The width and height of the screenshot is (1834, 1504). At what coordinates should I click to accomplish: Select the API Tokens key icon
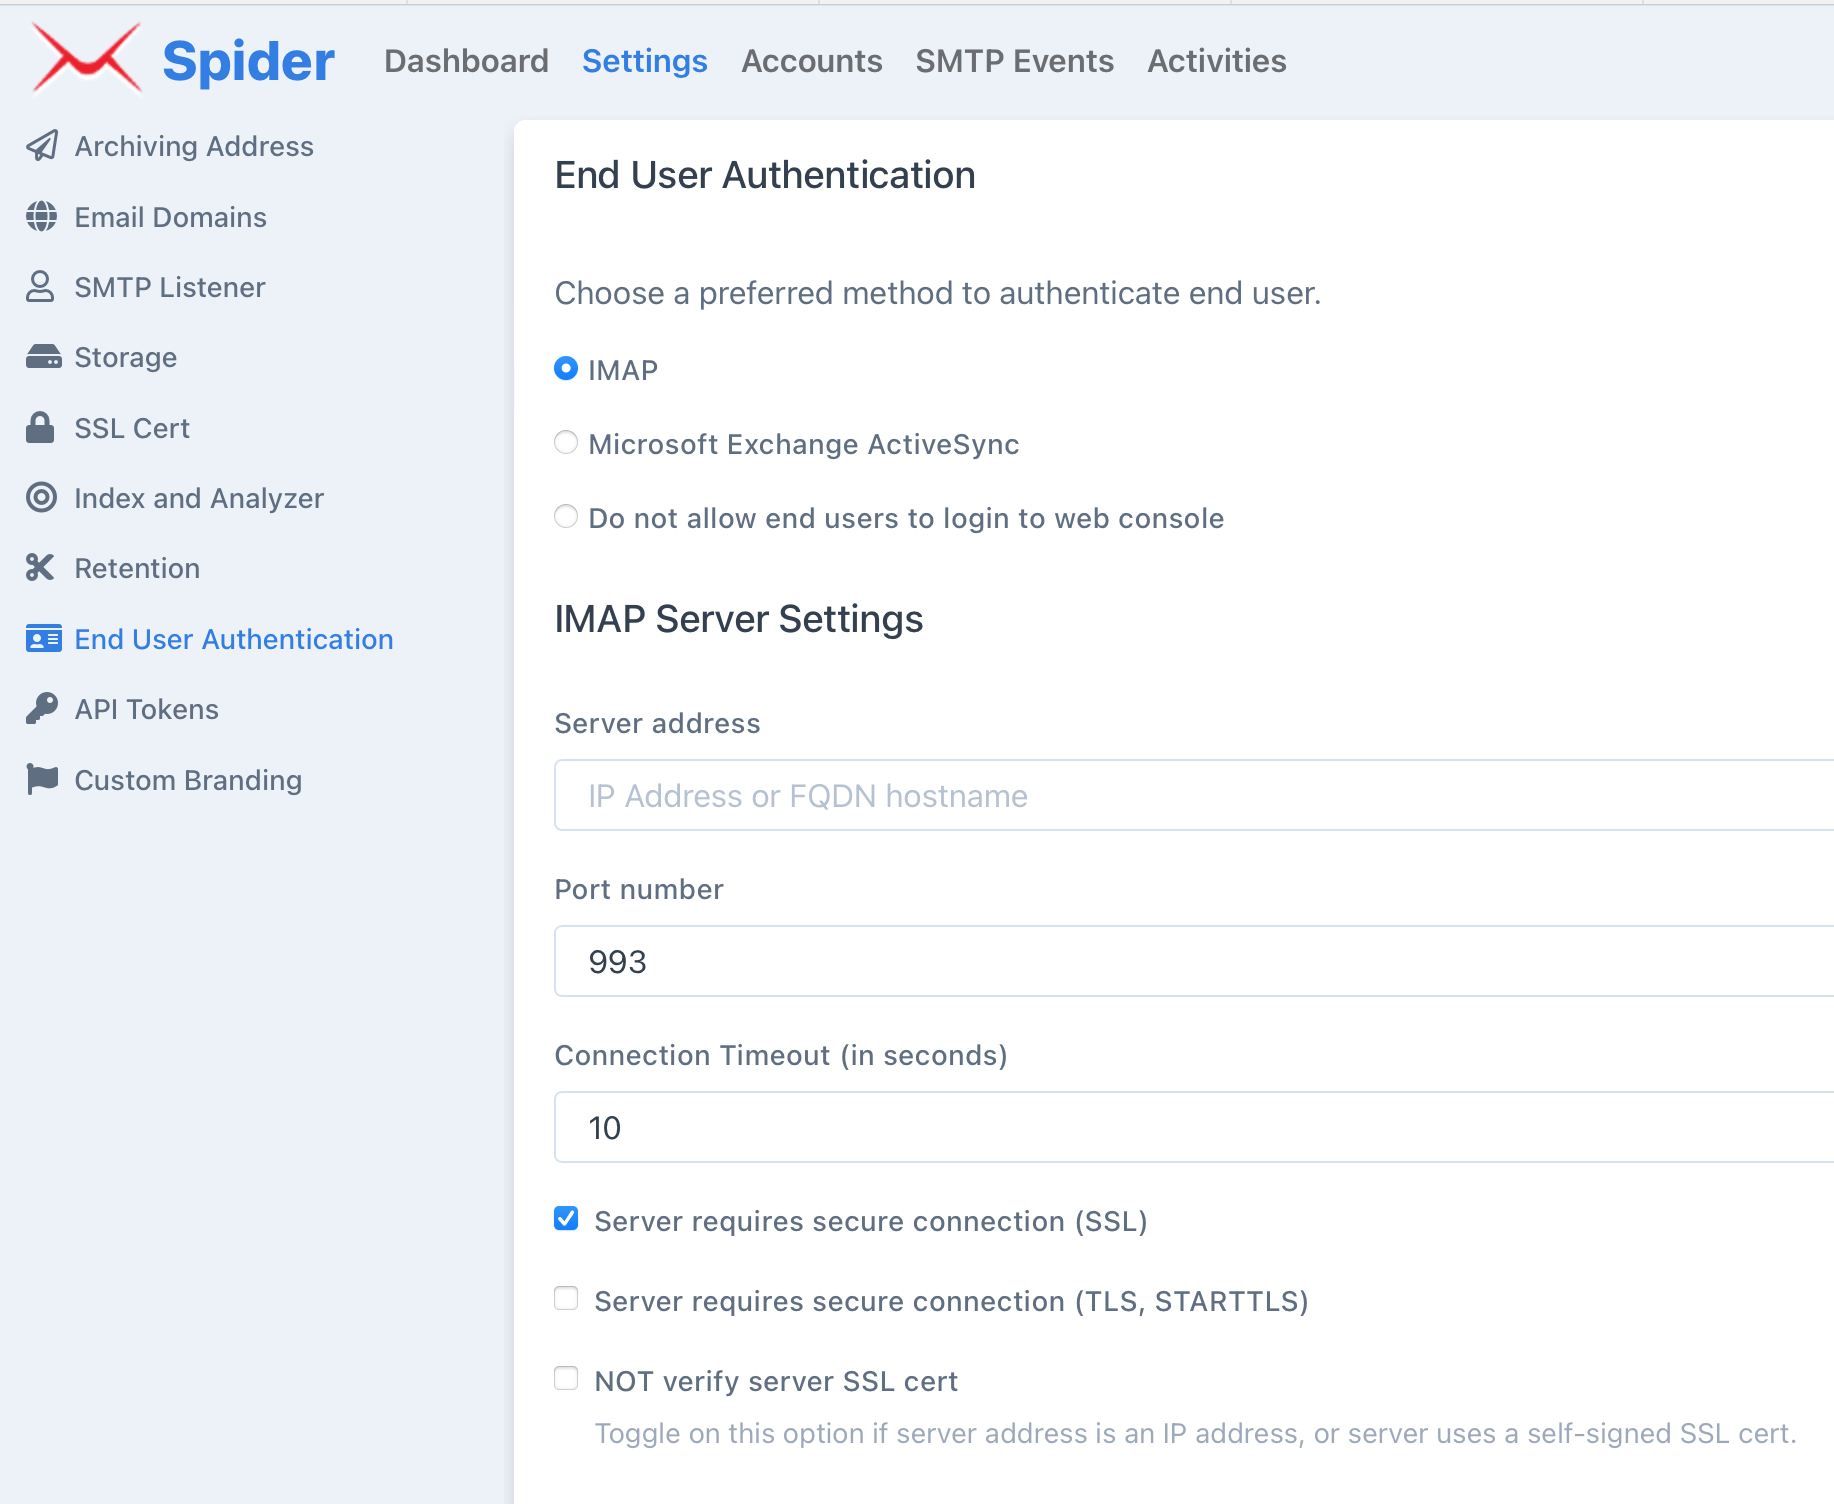coord(41,708)
